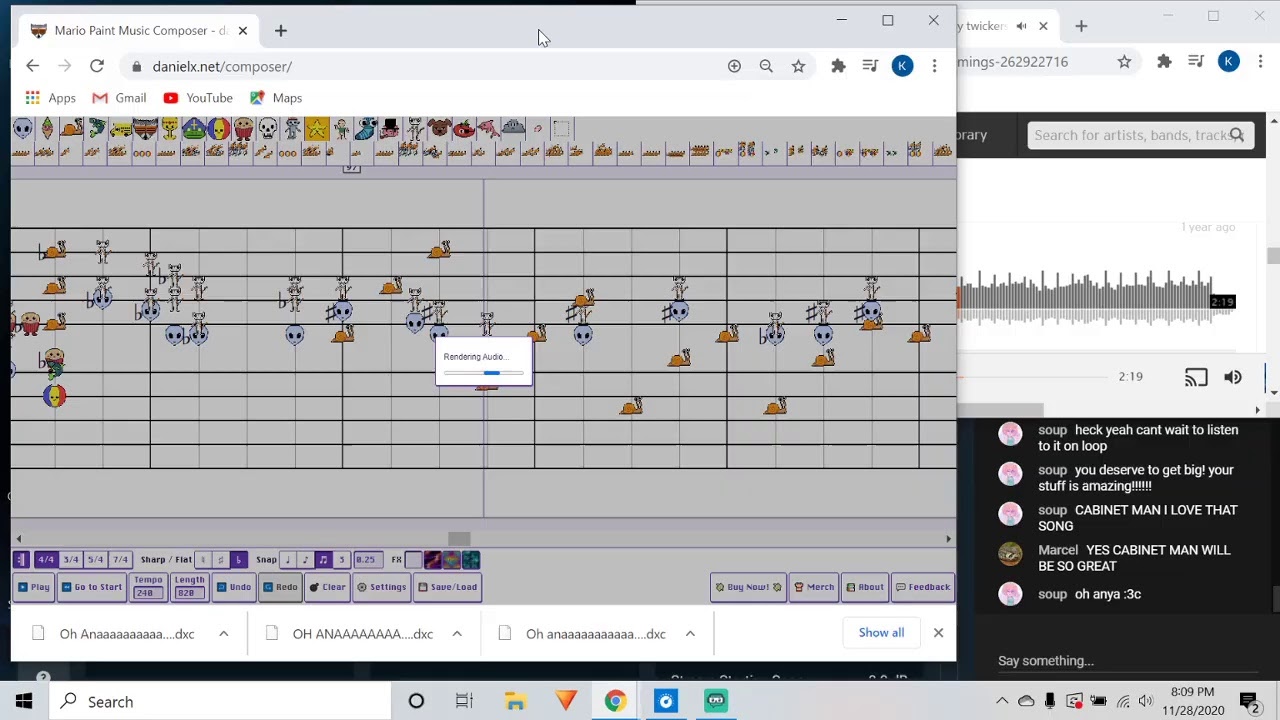Select the gray robot instrument
1280x720 pixels.
point(292,128)
